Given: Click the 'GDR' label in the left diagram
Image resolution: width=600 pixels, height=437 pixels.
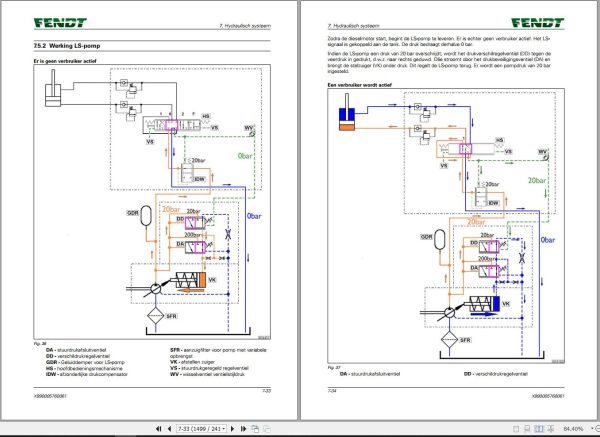Looking at the screenshot, I should 132,213.
